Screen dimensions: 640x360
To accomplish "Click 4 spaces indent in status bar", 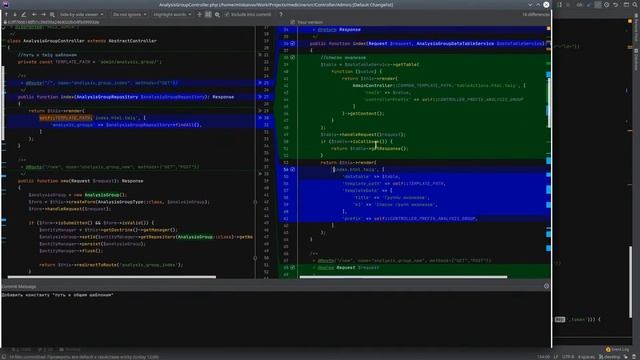I will point(586,357).
